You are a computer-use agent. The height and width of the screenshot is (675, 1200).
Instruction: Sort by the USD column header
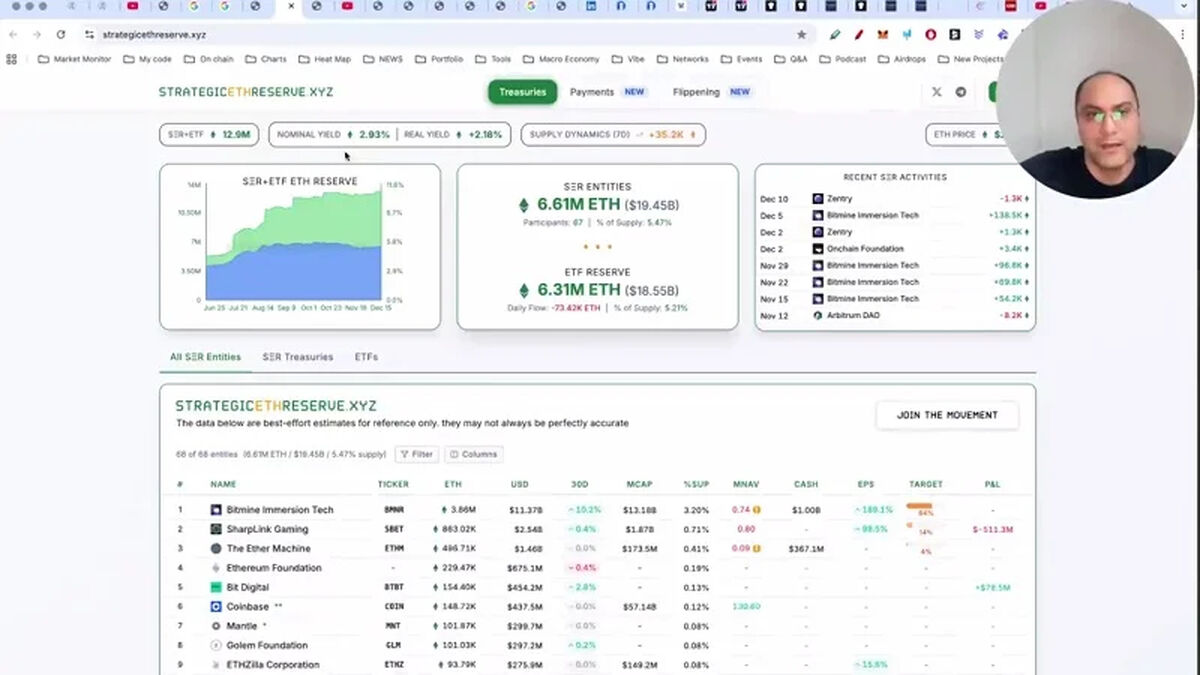[x=519, y=484]
